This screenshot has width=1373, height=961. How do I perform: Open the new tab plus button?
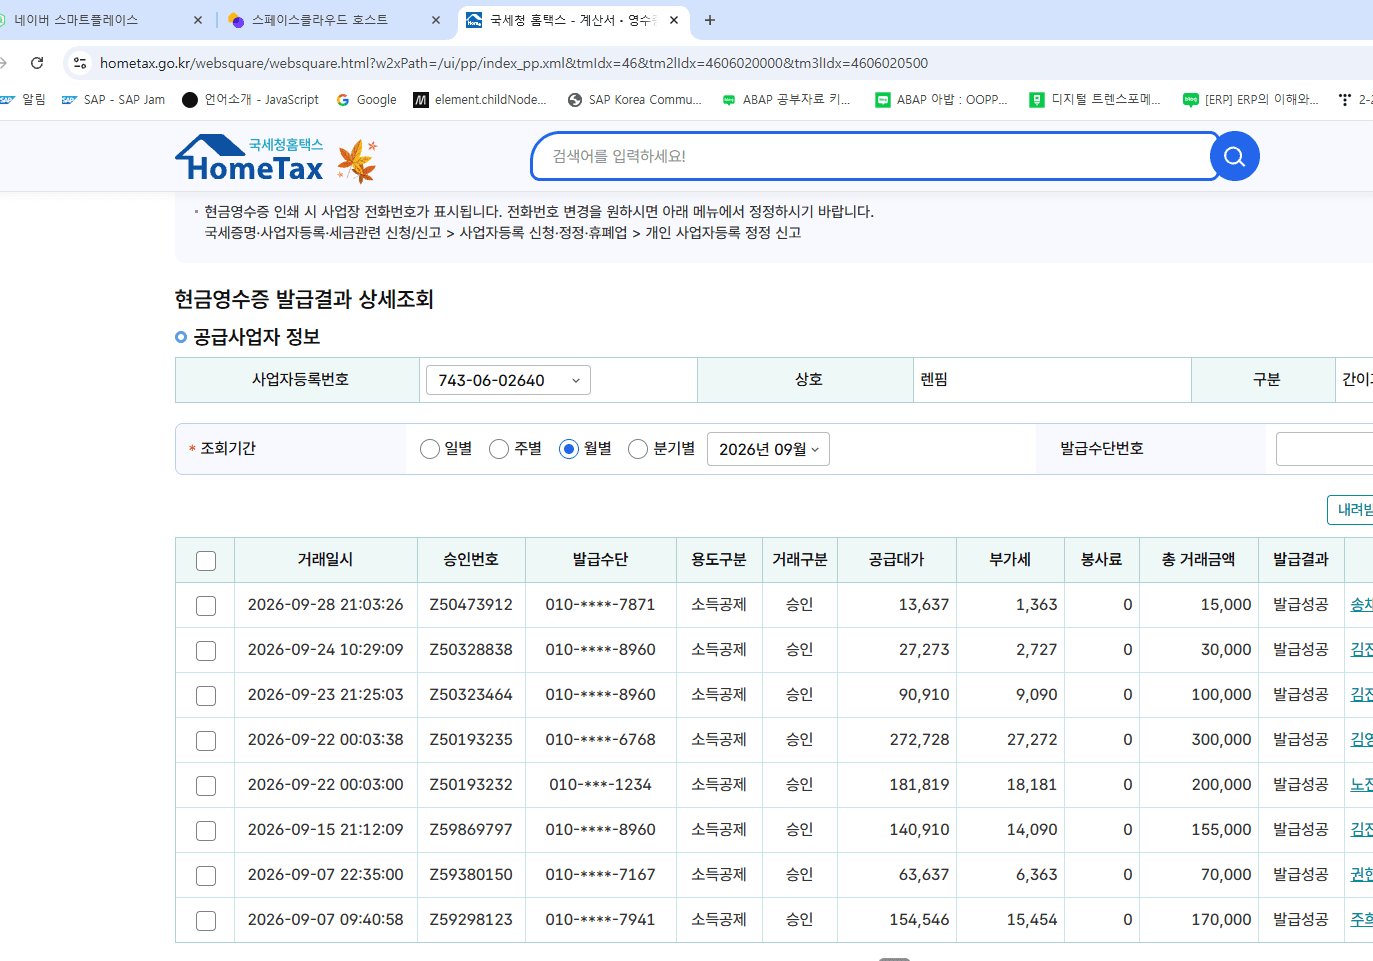coord(710,20)
